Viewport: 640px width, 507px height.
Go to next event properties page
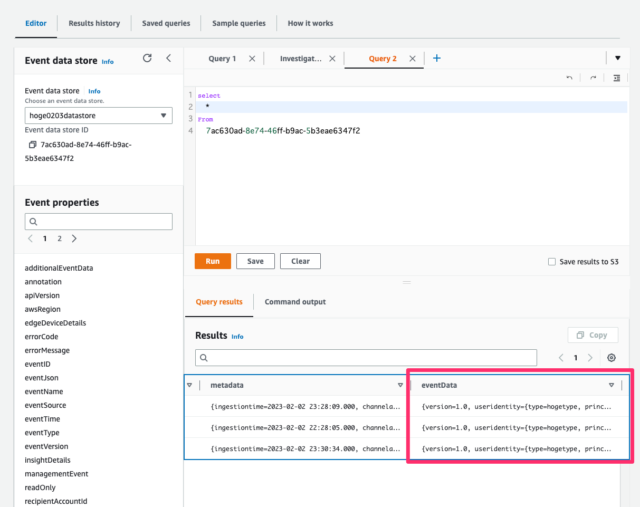tap(74, 238)
